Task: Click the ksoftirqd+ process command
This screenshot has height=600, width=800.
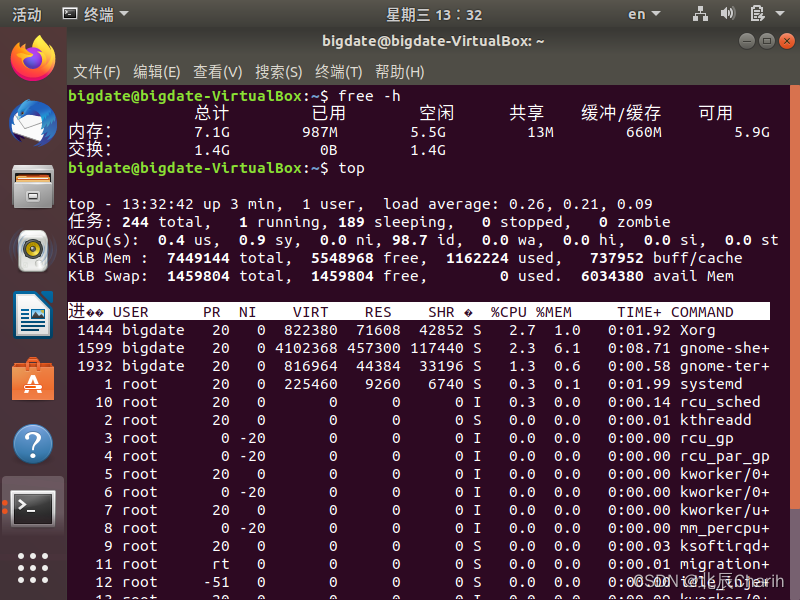Action: click(x=724, y=546)
